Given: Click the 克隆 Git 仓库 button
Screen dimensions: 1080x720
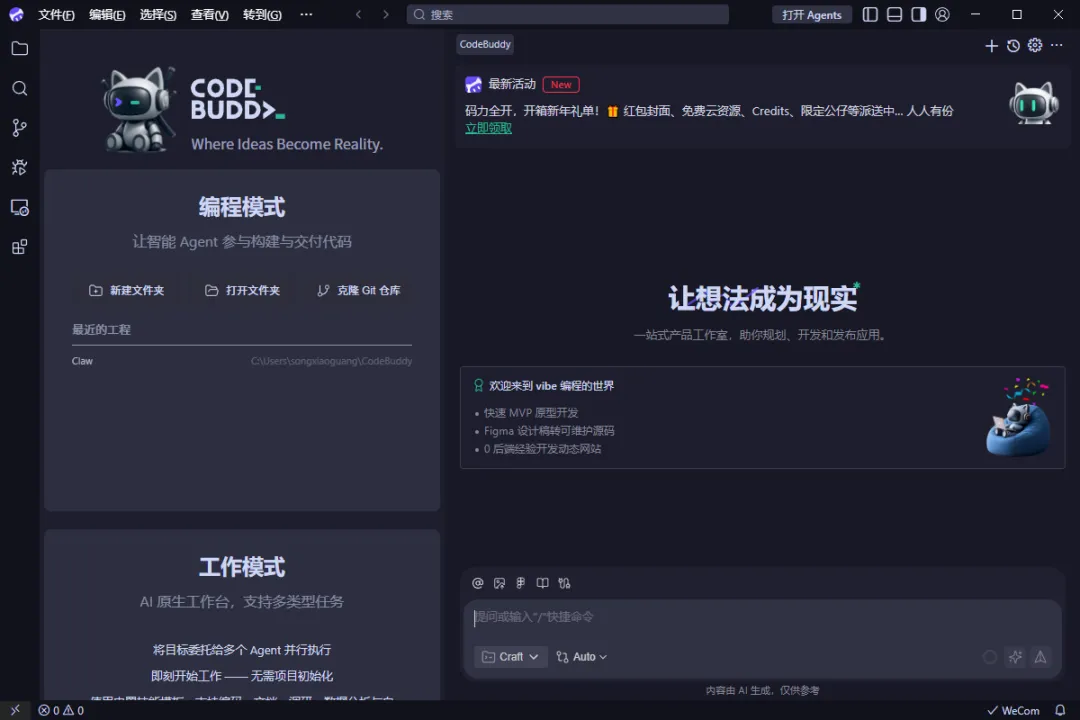Looking at the screenshot, I should tap(358, 291).
